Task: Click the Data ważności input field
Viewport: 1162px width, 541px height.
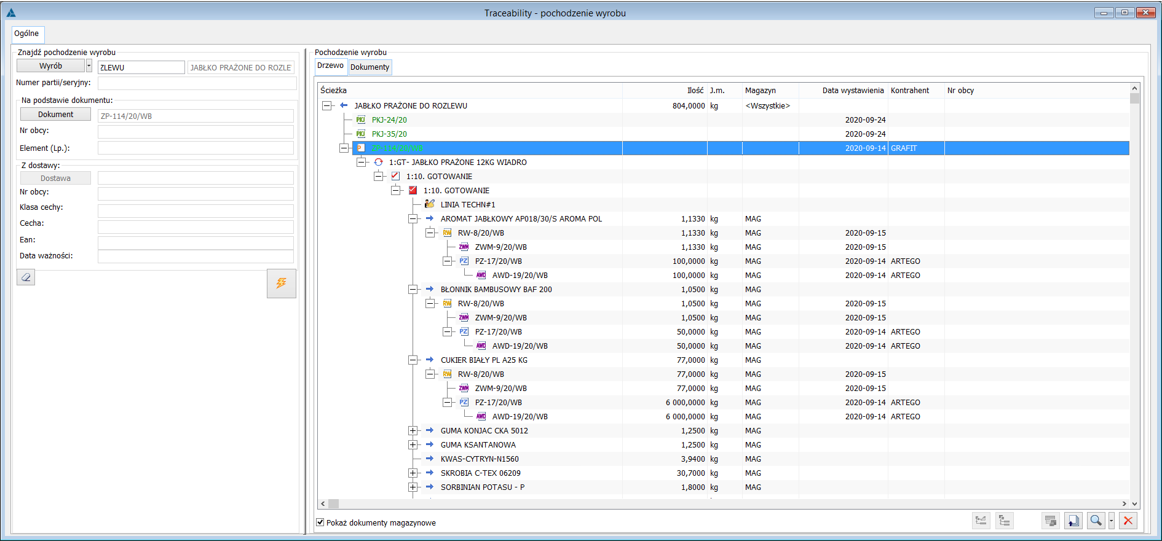Action: click(196, 256)
